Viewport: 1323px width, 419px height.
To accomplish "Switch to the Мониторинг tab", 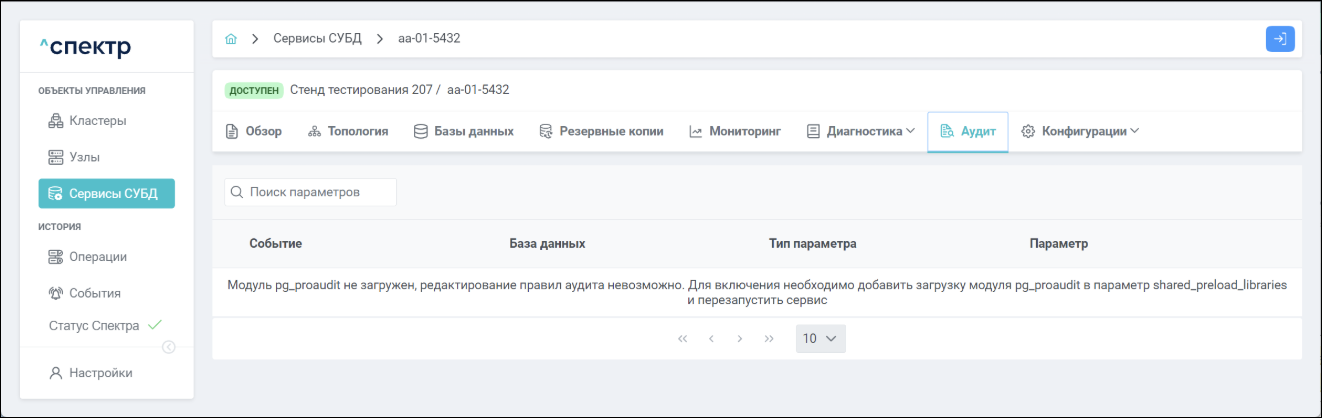I will coord(735,131).
